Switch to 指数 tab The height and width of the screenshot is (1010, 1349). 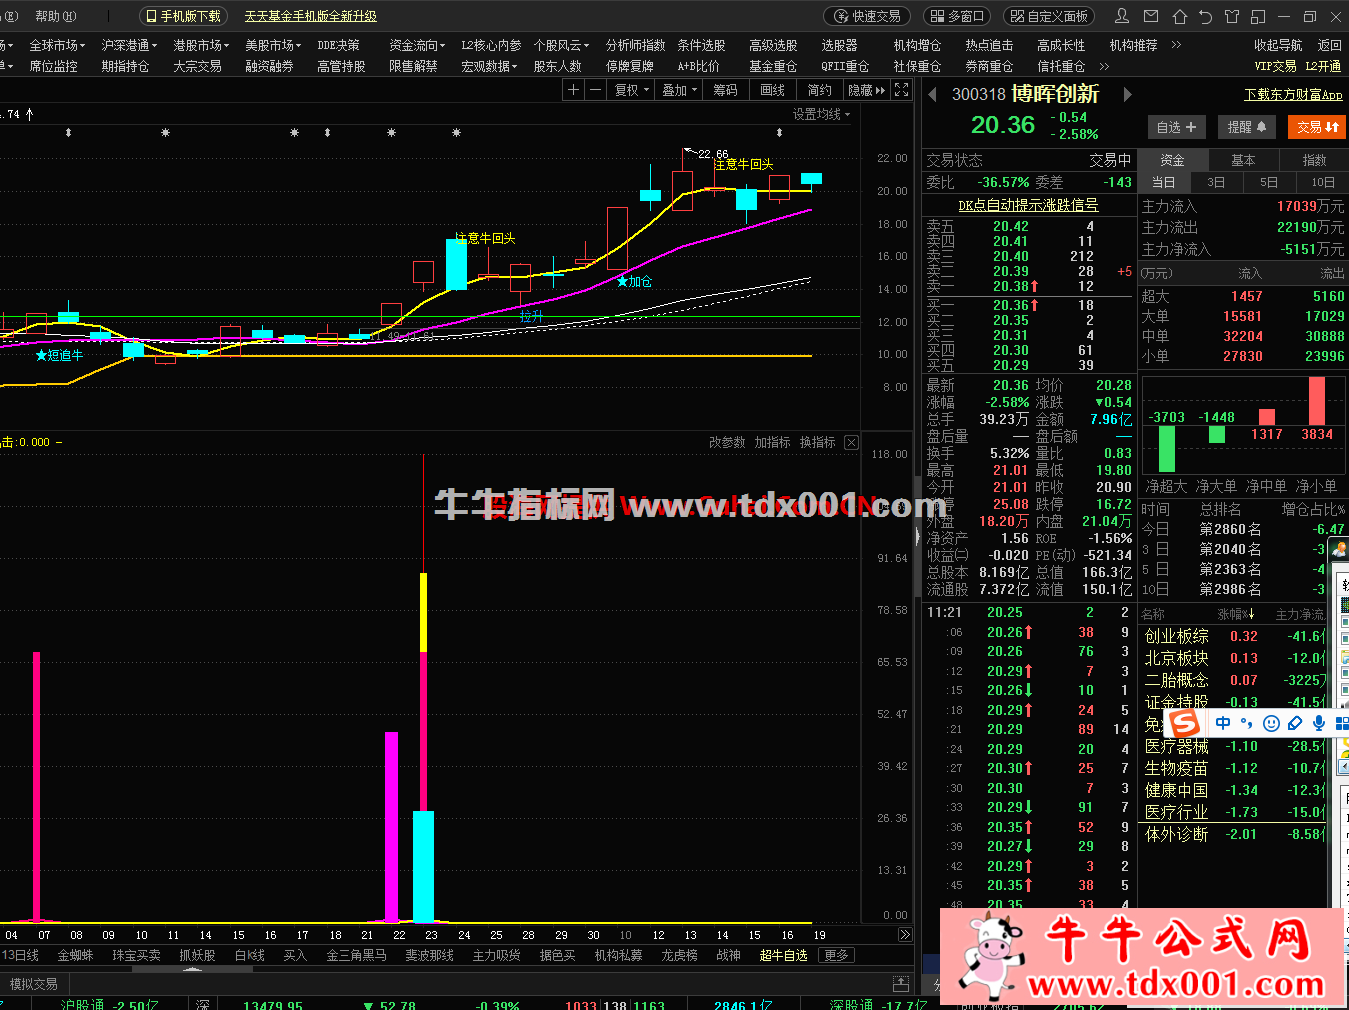click(1314, 160)
